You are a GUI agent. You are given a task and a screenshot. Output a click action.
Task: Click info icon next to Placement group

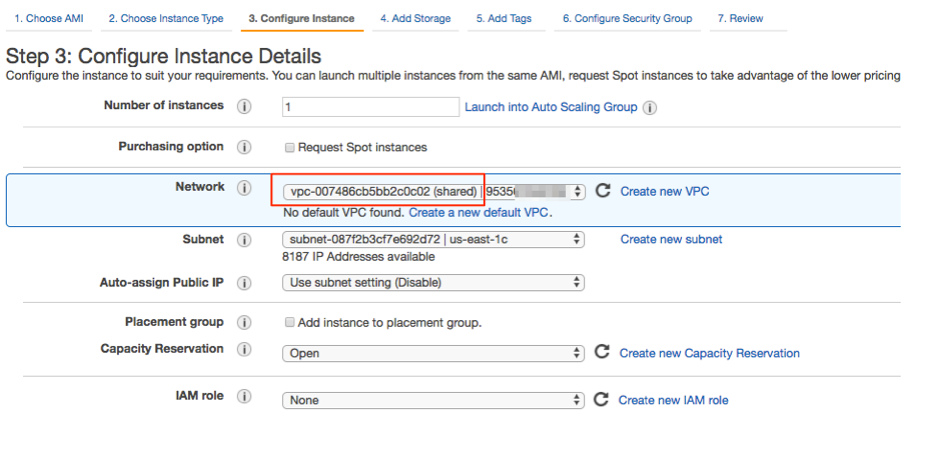(x=244, y=323)
